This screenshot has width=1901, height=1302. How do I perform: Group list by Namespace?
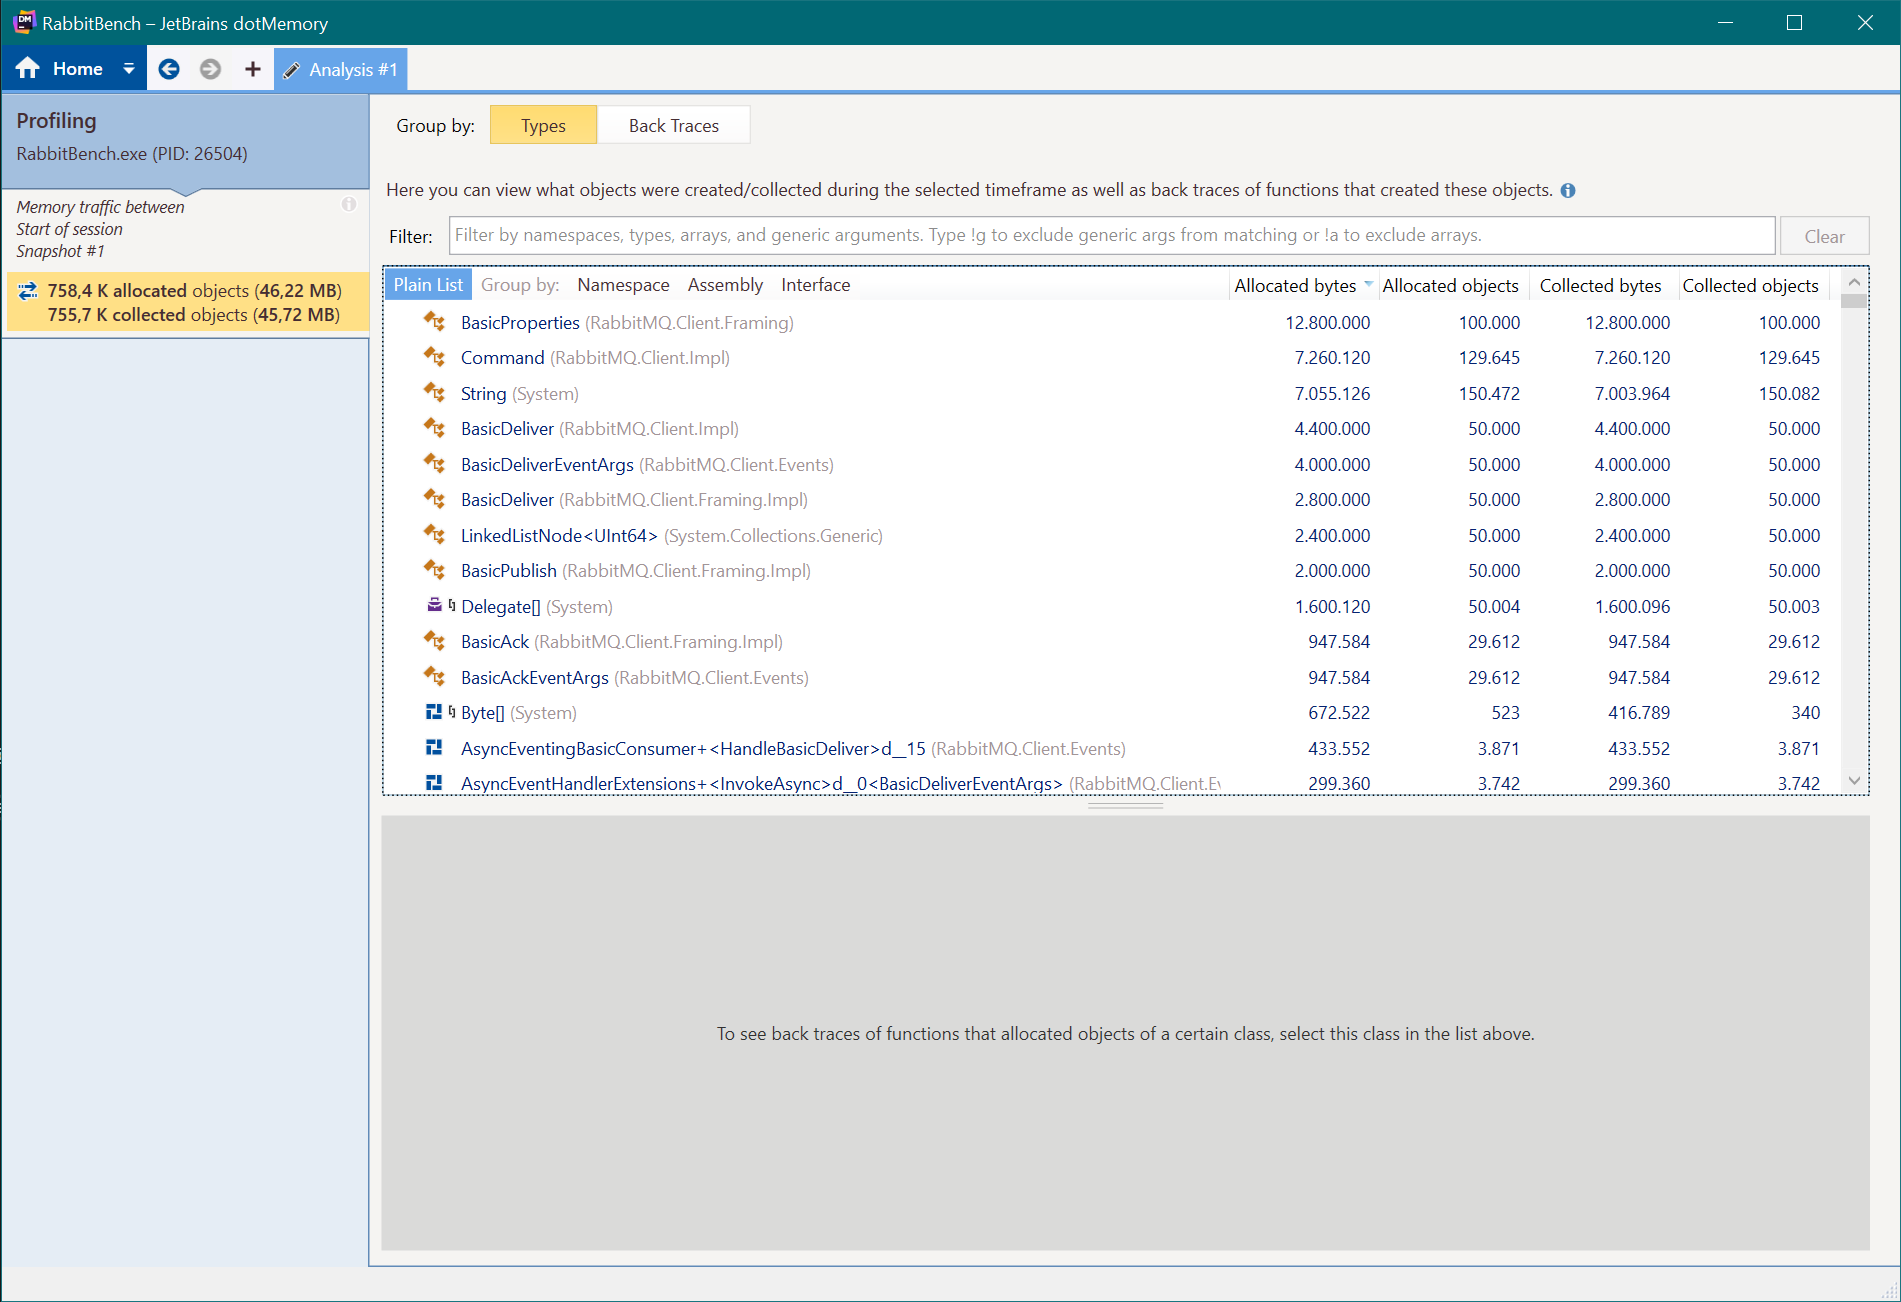point(623,284)
